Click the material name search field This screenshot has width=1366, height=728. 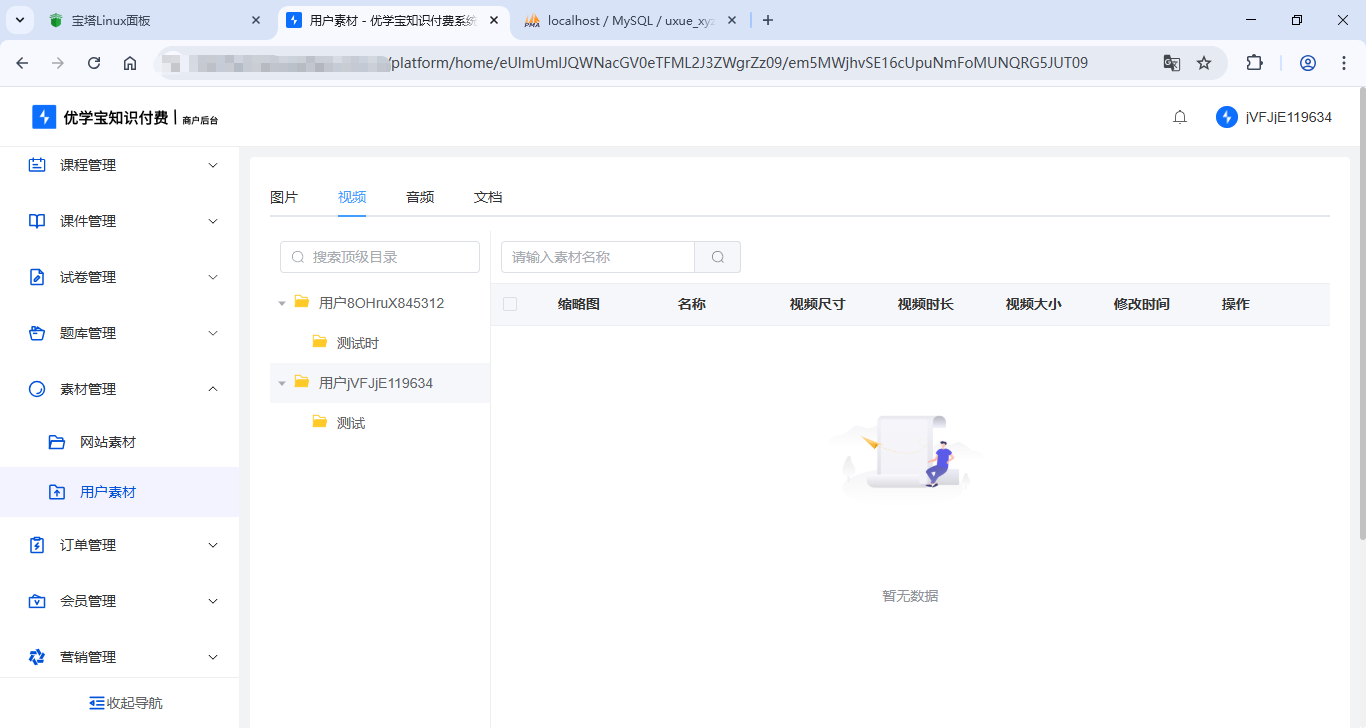click(x=595, y=256)
